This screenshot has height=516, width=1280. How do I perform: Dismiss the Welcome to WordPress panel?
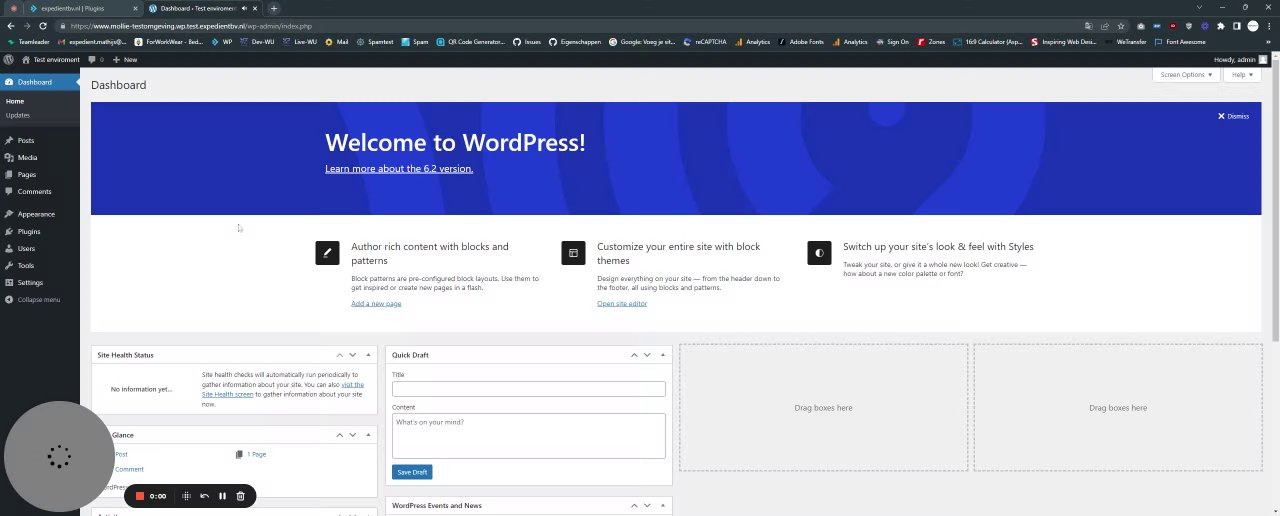tap(1233, 116)
